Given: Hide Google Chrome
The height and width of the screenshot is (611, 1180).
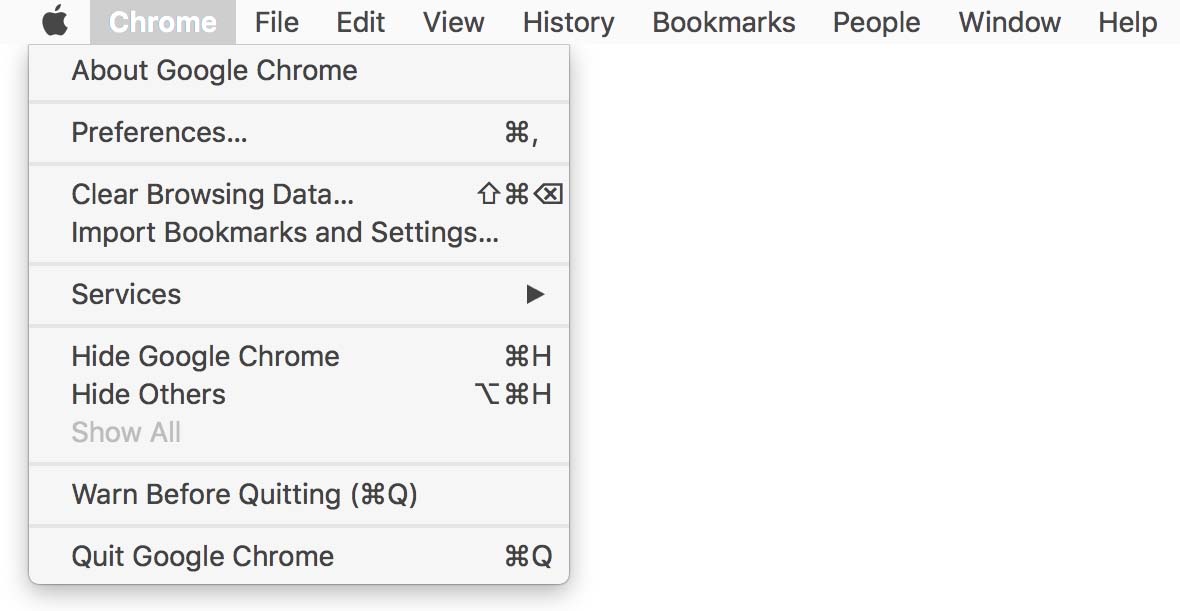Looking at the screenshot, I should pyautogui.click(x=204, y=356).
